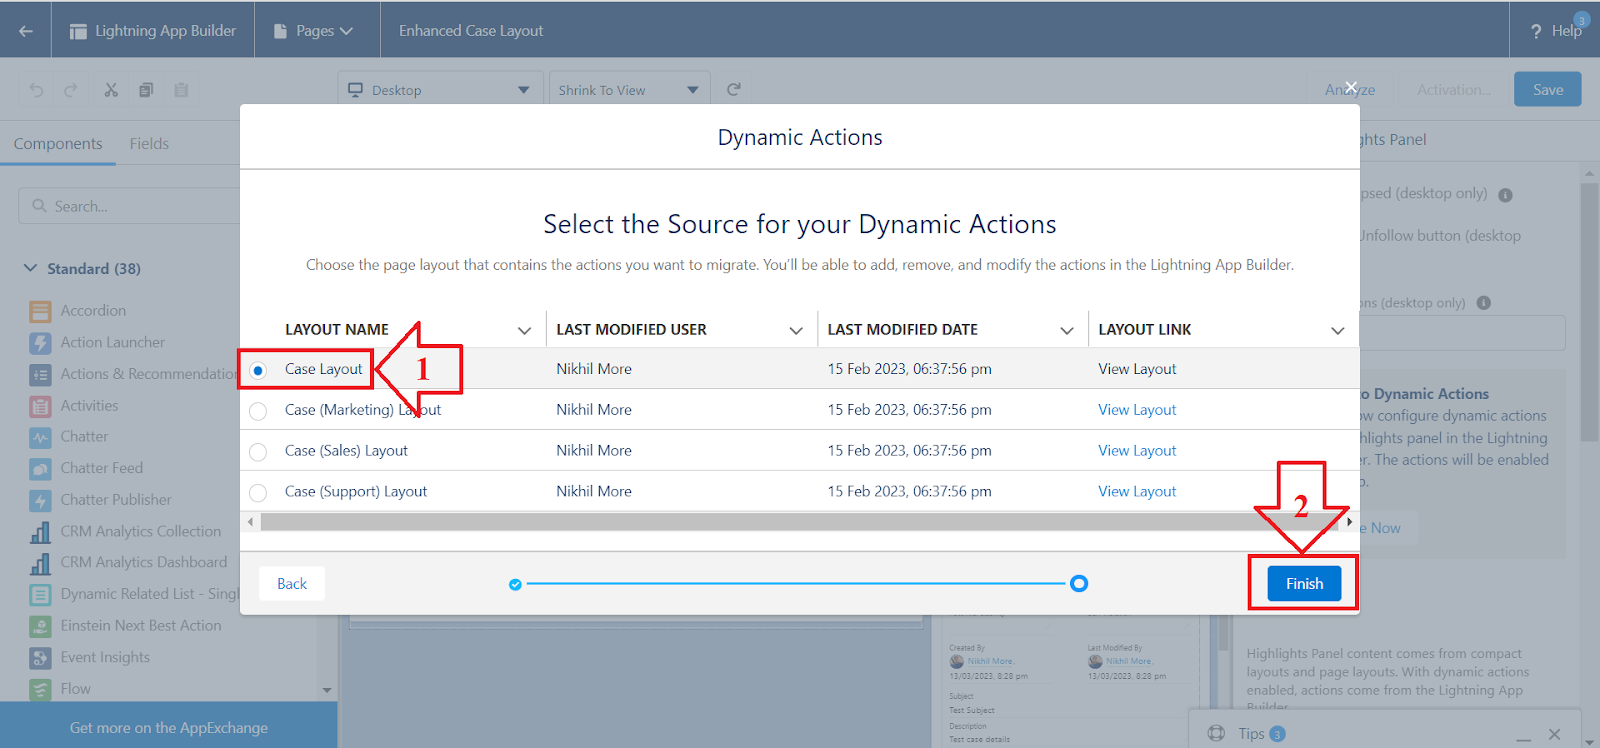Image resolution: width=1600 pixels, height=748 pixels.
Task: Open Lightning App Builder icon
Action: tap(78, 31)
